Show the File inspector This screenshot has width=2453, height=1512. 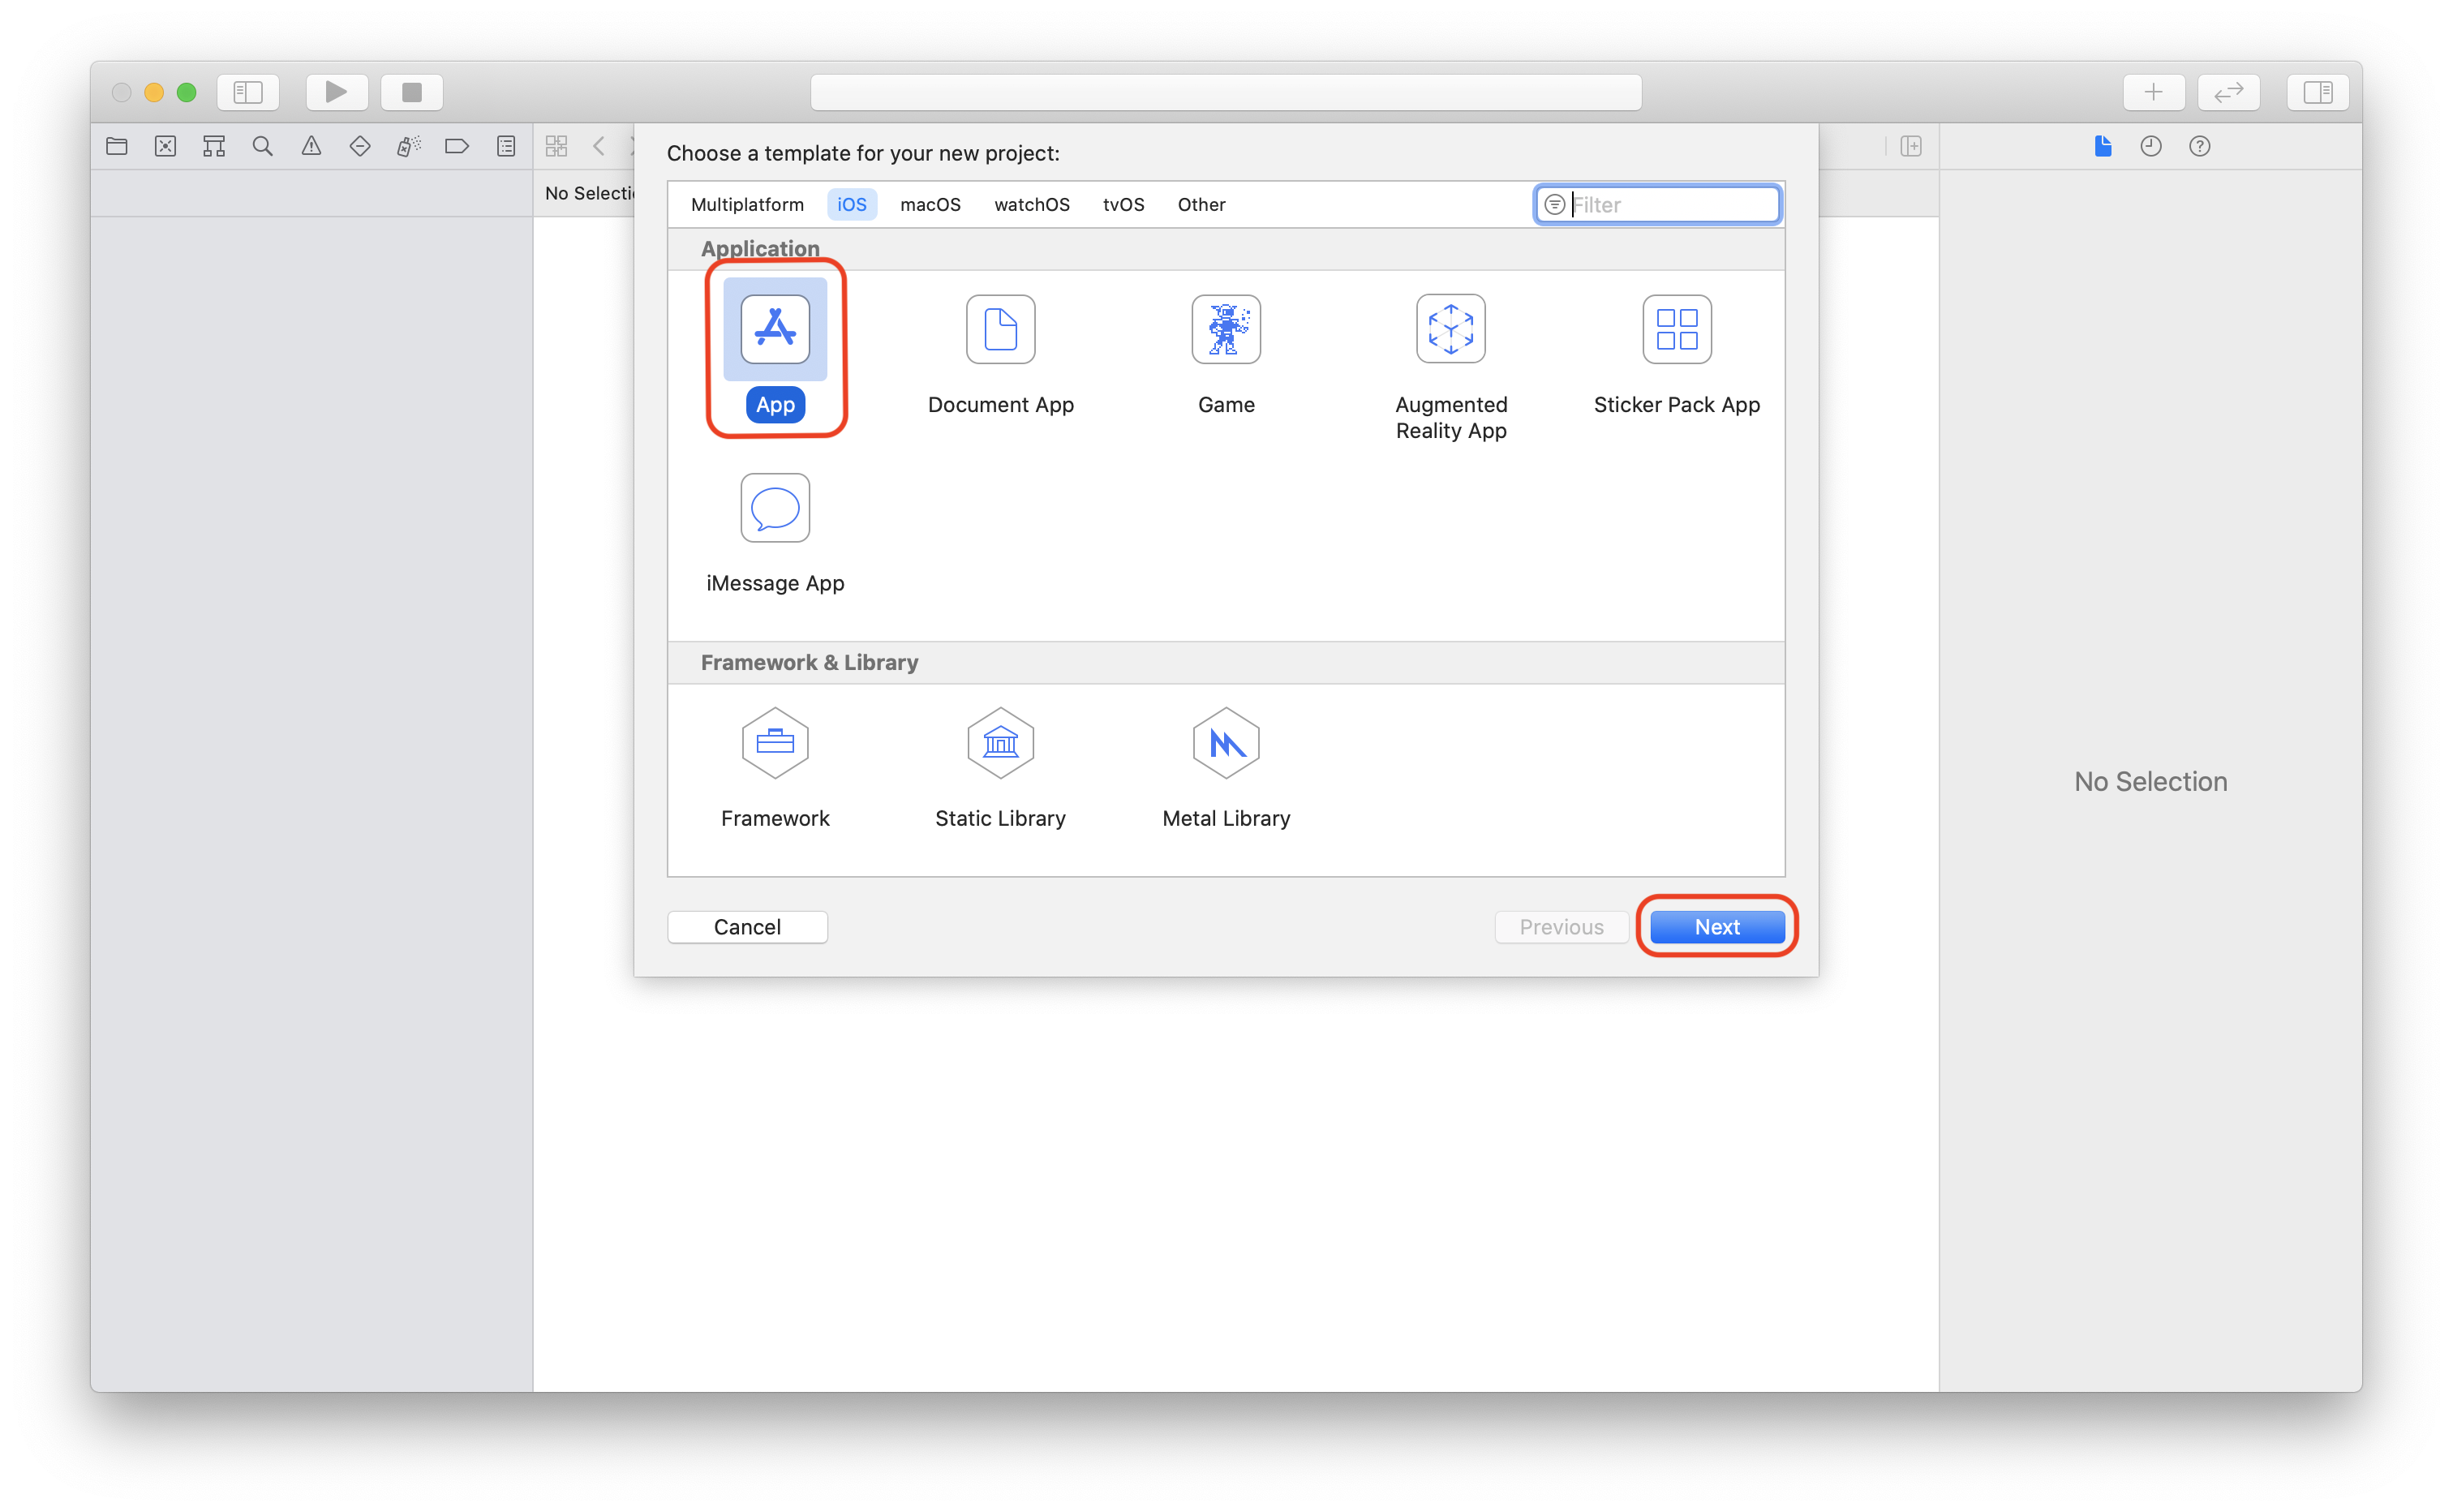[2102, 146]
